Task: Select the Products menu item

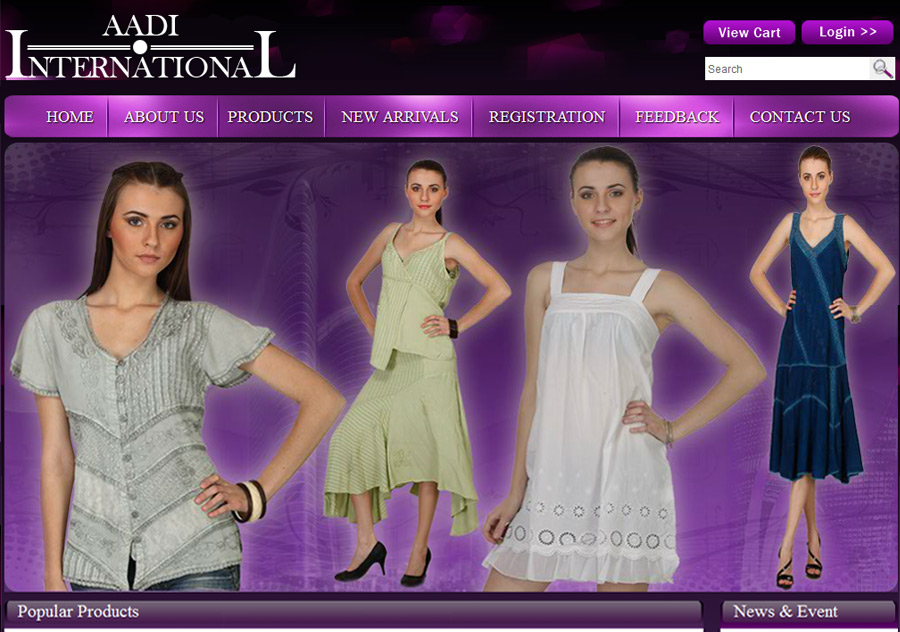Action: click(x=270, y=117)
